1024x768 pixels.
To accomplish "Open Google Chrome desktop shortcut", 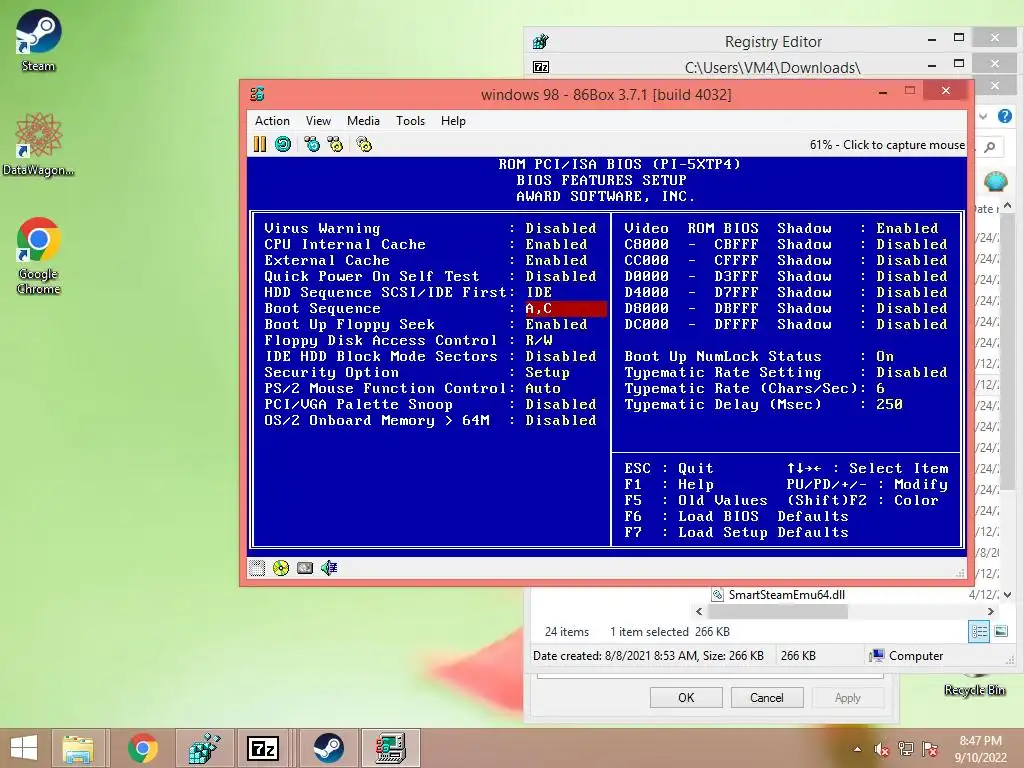I will click(38, 256).
